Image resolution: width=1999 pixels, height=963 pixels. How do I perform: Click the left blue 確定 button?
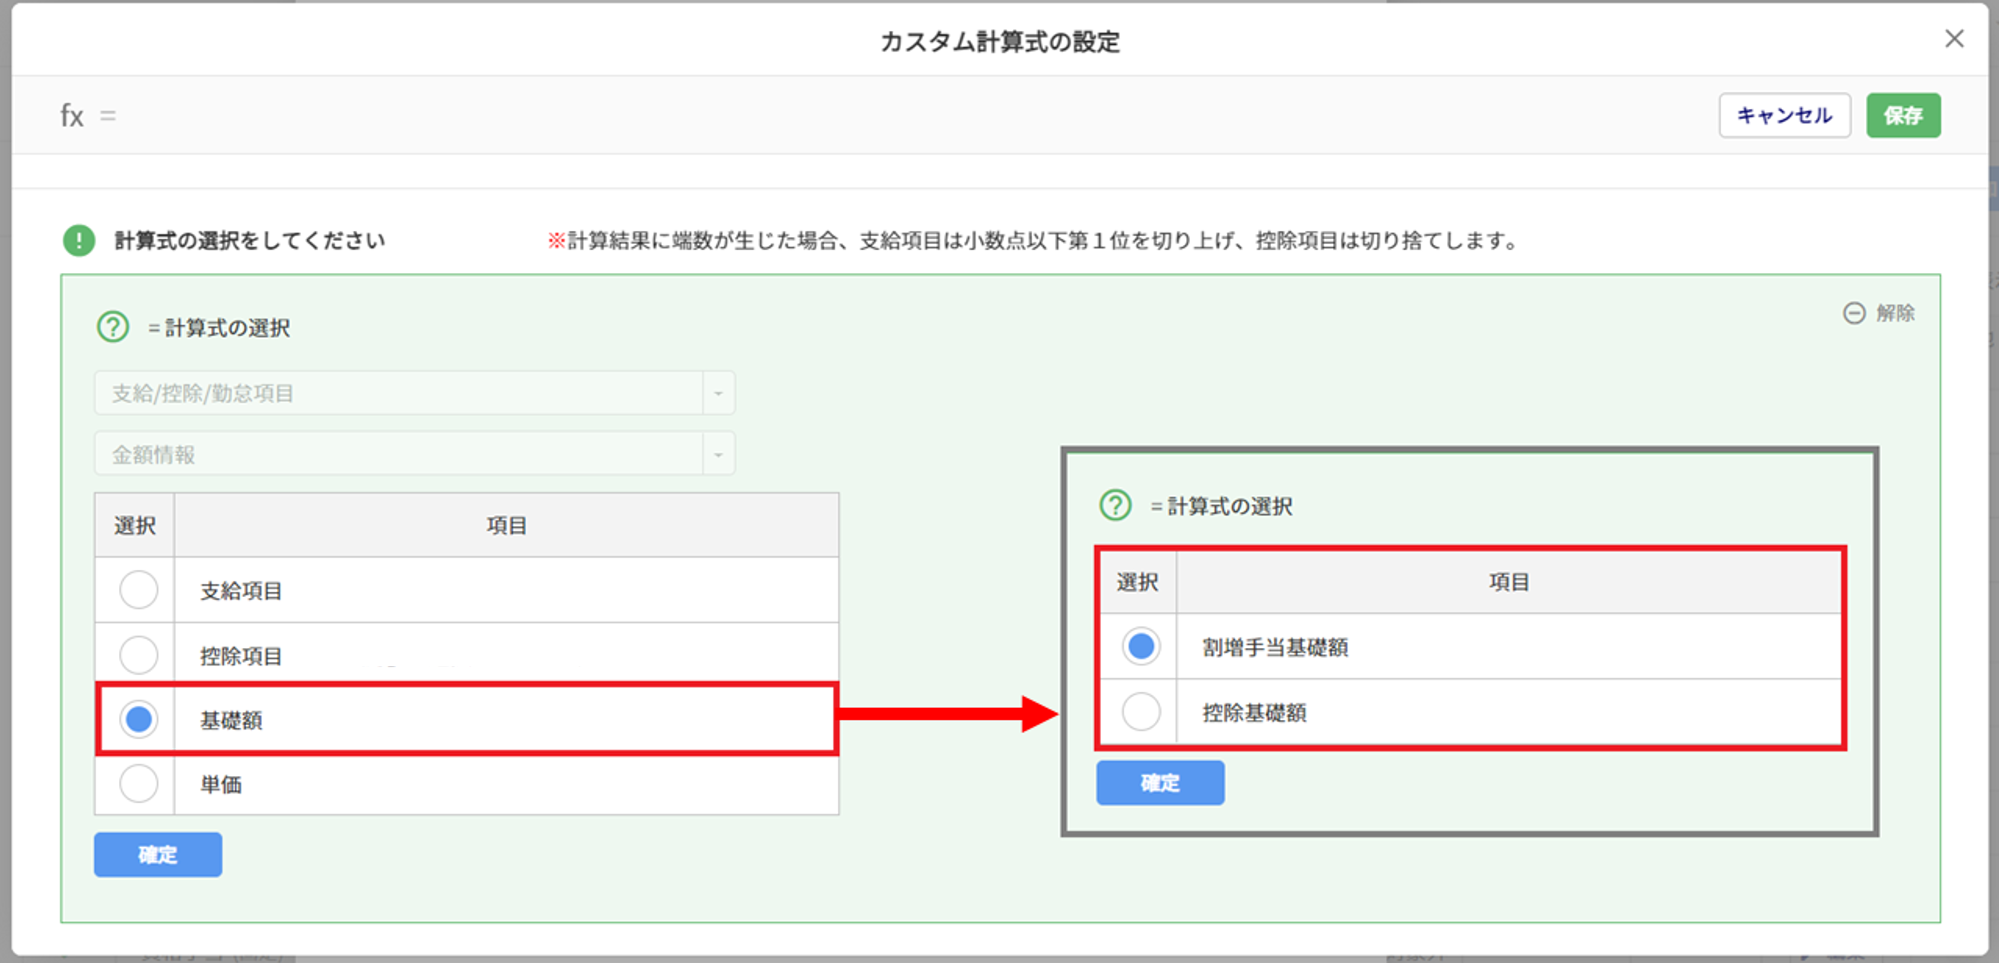(158, 855)
